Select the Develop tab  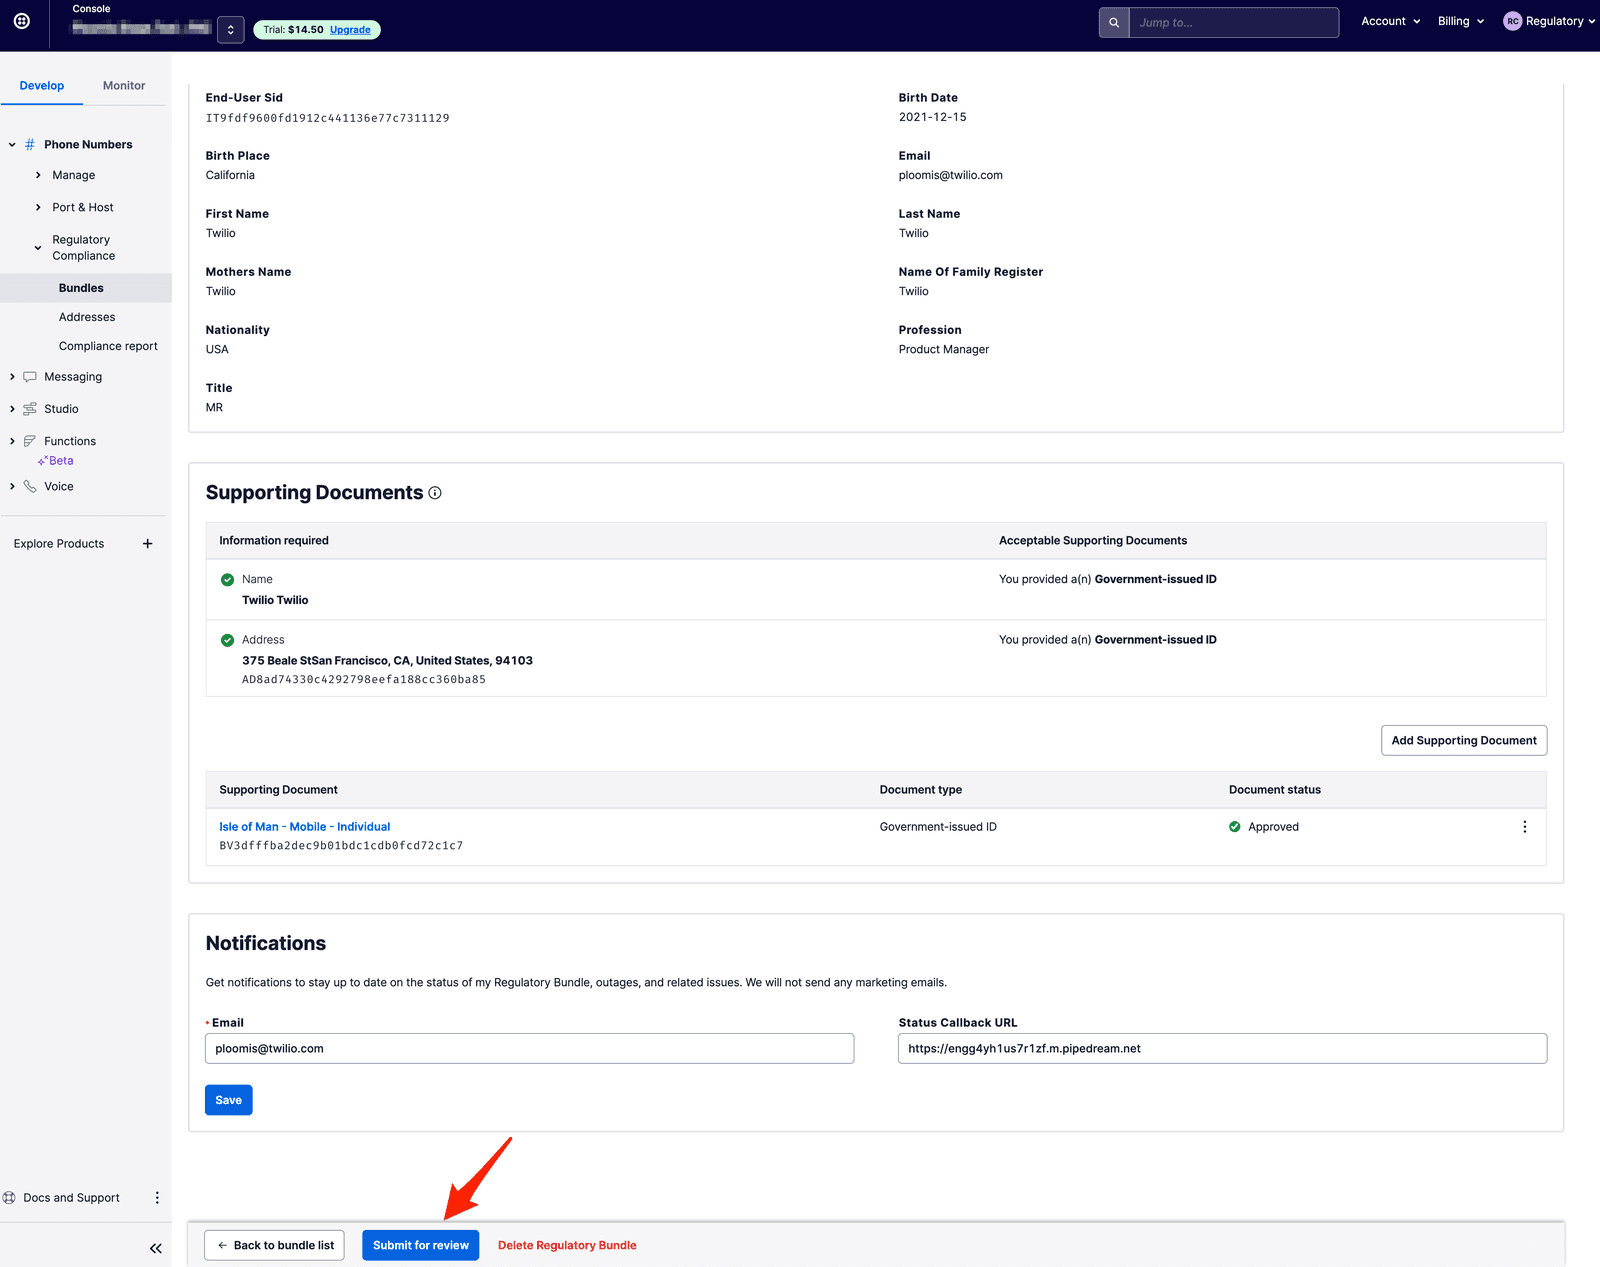[42, 85]
